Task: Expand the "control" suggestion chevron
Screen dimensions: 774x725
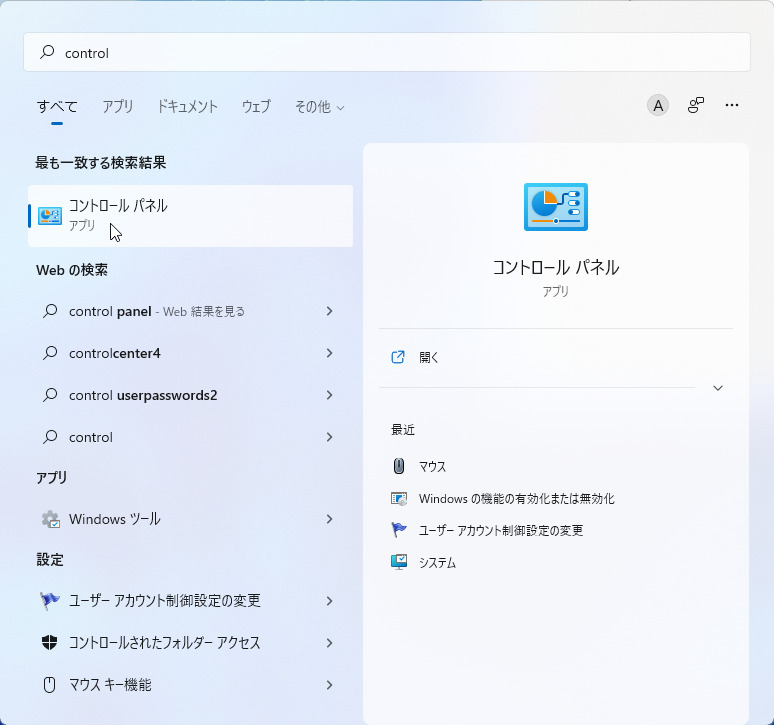Action: [329, 437]
